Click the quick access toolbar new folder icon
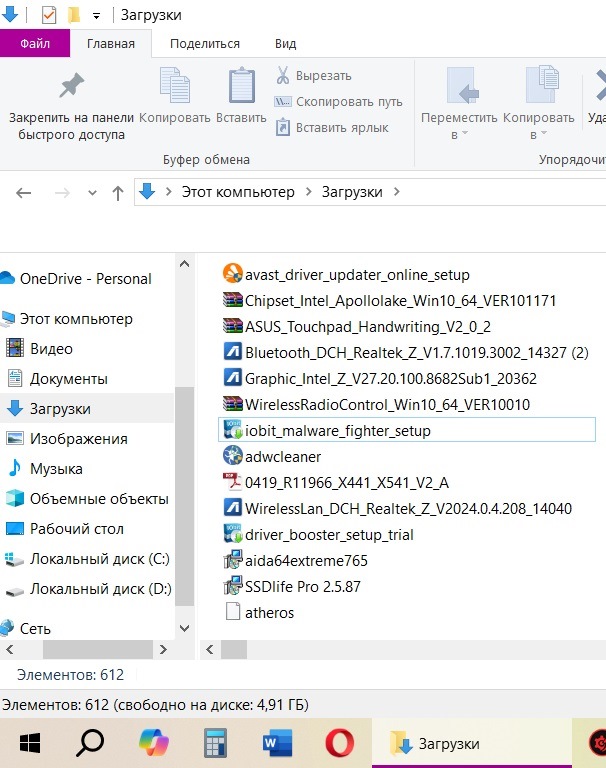Screen dimensions: 606x768 pos(74,15)
